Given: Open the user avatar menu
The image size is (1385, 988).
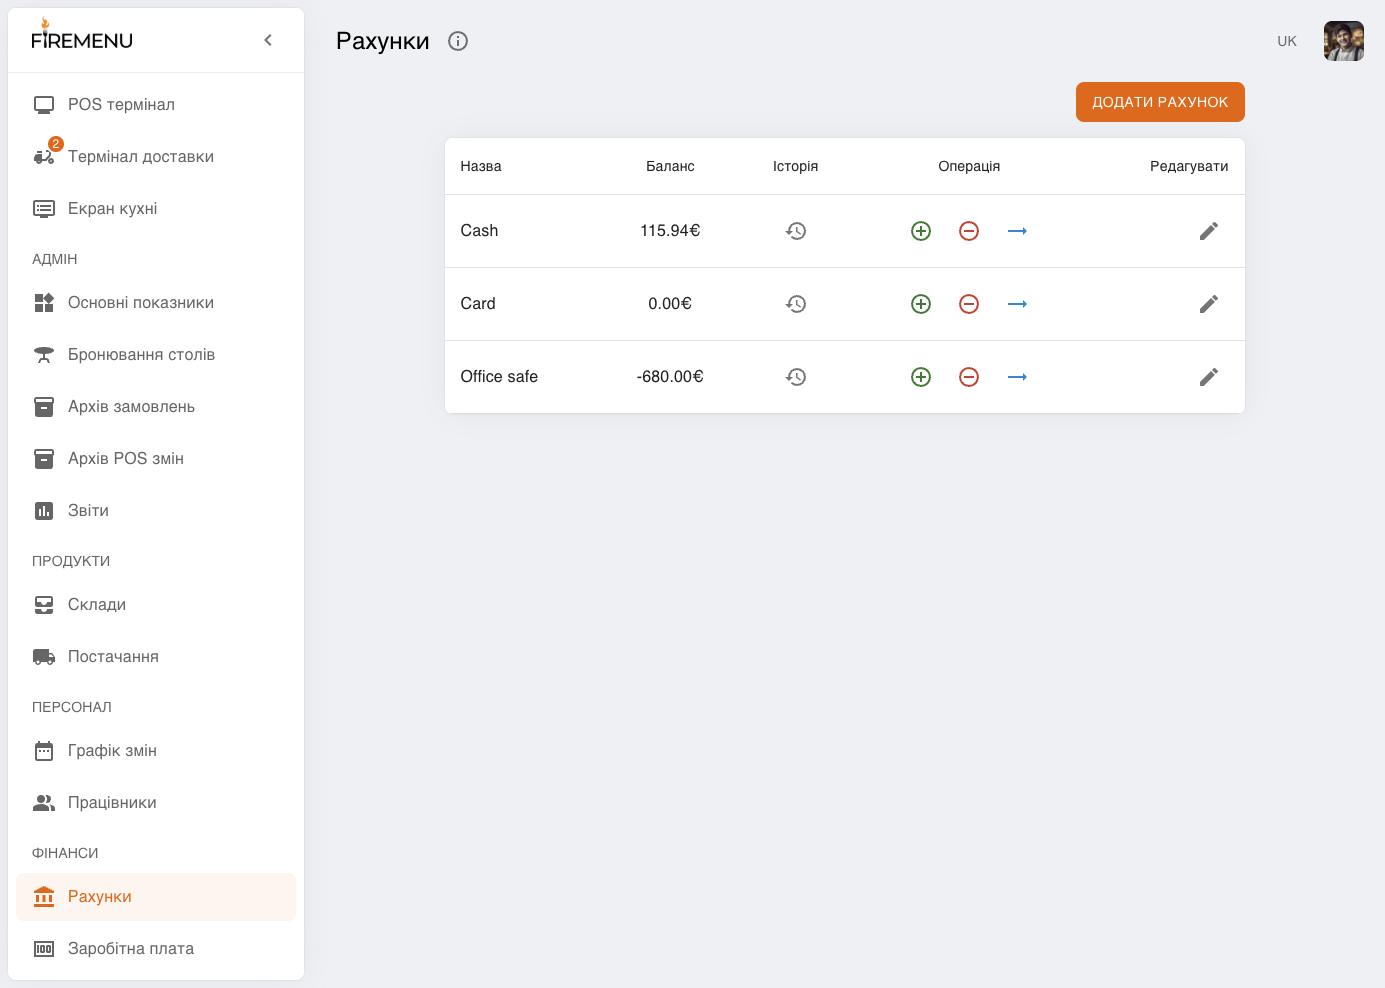Looking at the screenshot, I should pyautogui.click(x=1344, y=41).
